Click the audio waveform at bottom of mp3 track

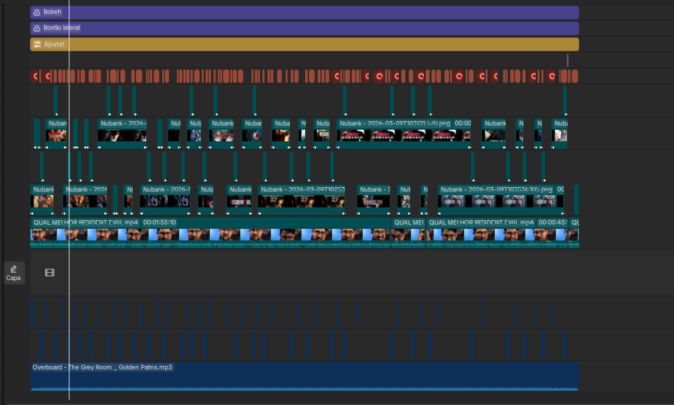[x=300, y=387]
